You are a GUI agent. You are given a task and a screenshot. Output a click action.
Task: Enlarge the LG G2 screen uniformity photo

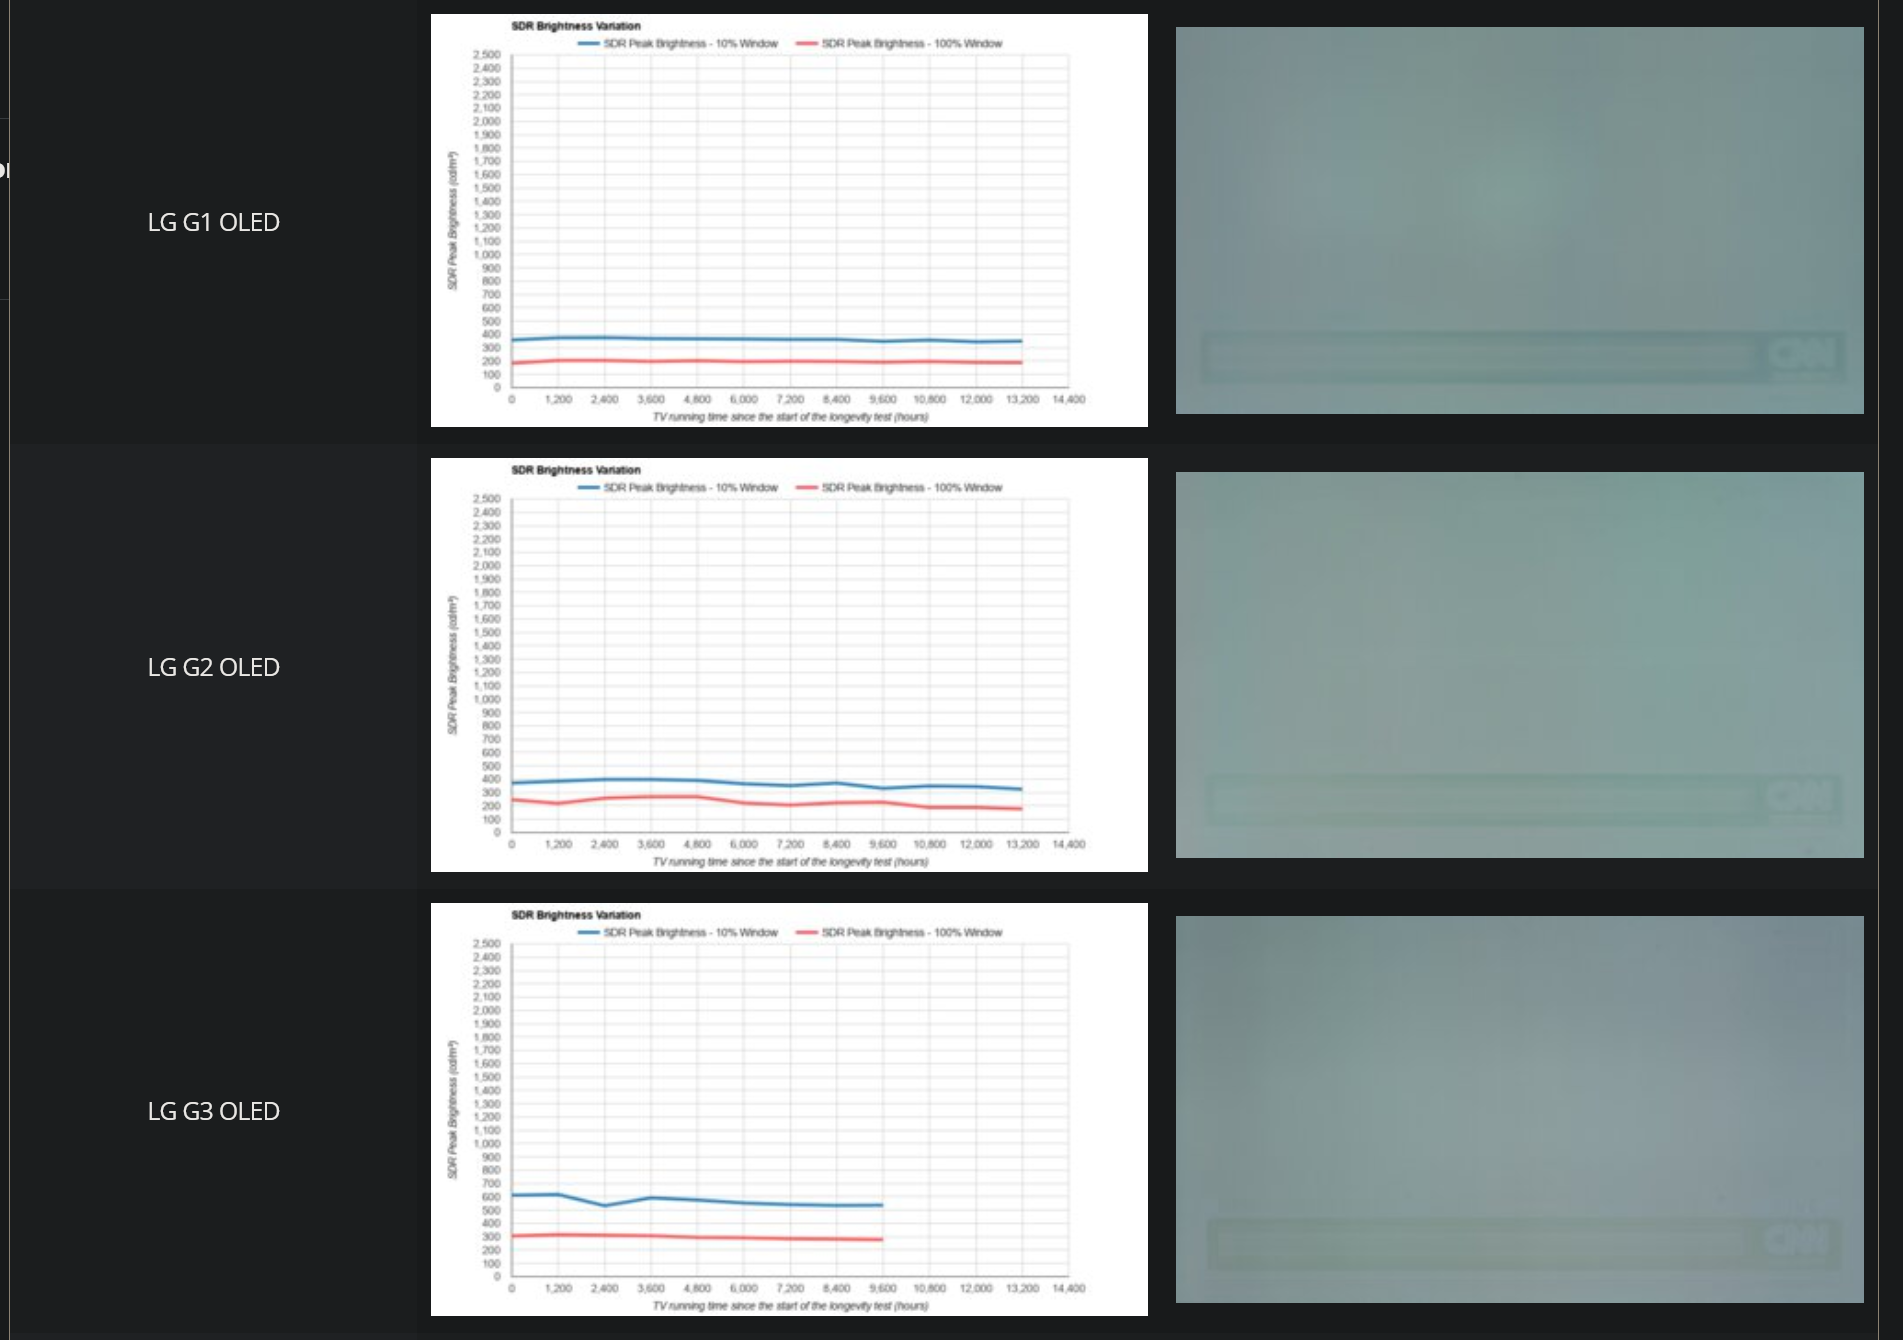[1520, 666]
